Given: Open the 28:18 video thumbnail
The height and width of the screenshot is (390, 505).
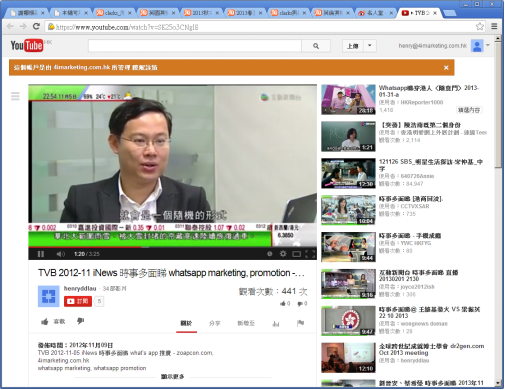Looking at the screenshot, I should click(x=348, y=99).
